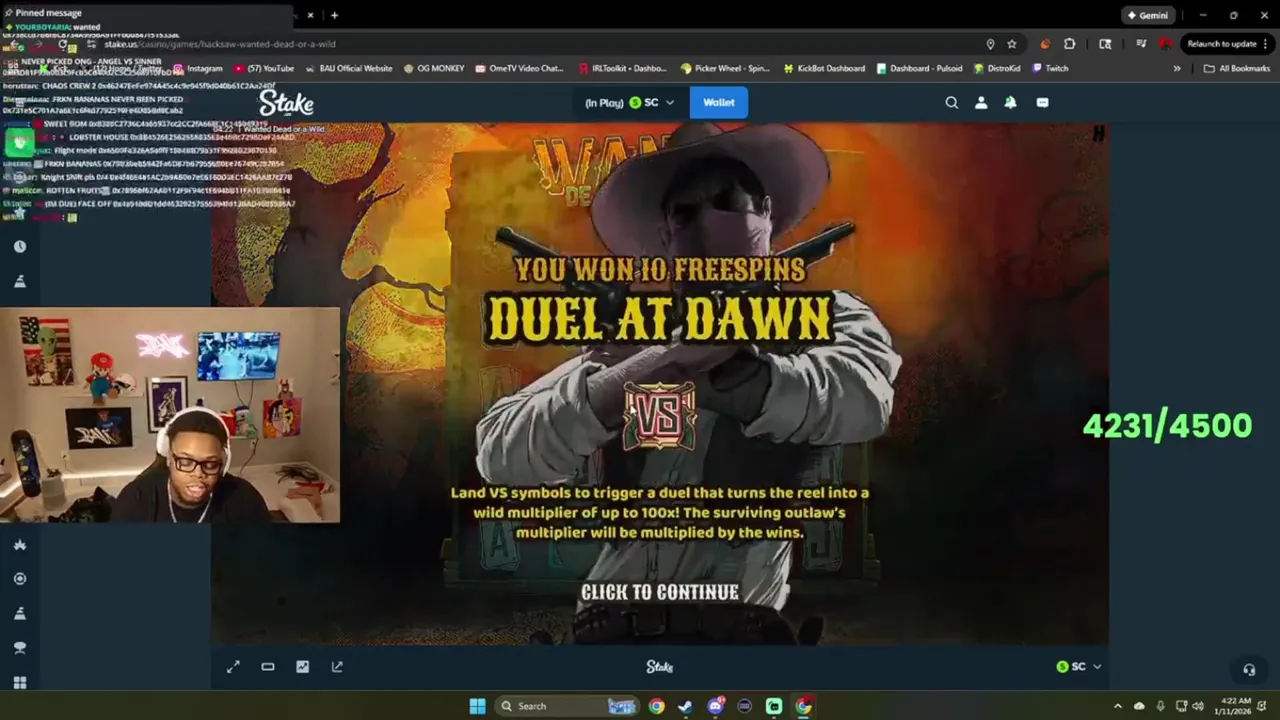Toggle theatre mode for the game
Screen dimensions: 1280x720
[268, 667]
